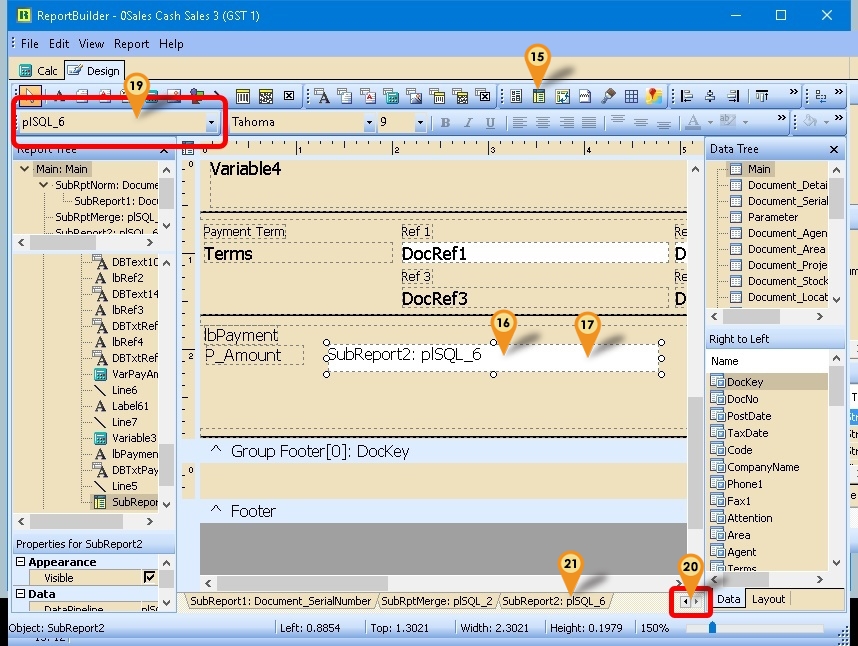Screen dimensions: 858x646
Task: Open the Report menu
Action: (131, 44)
